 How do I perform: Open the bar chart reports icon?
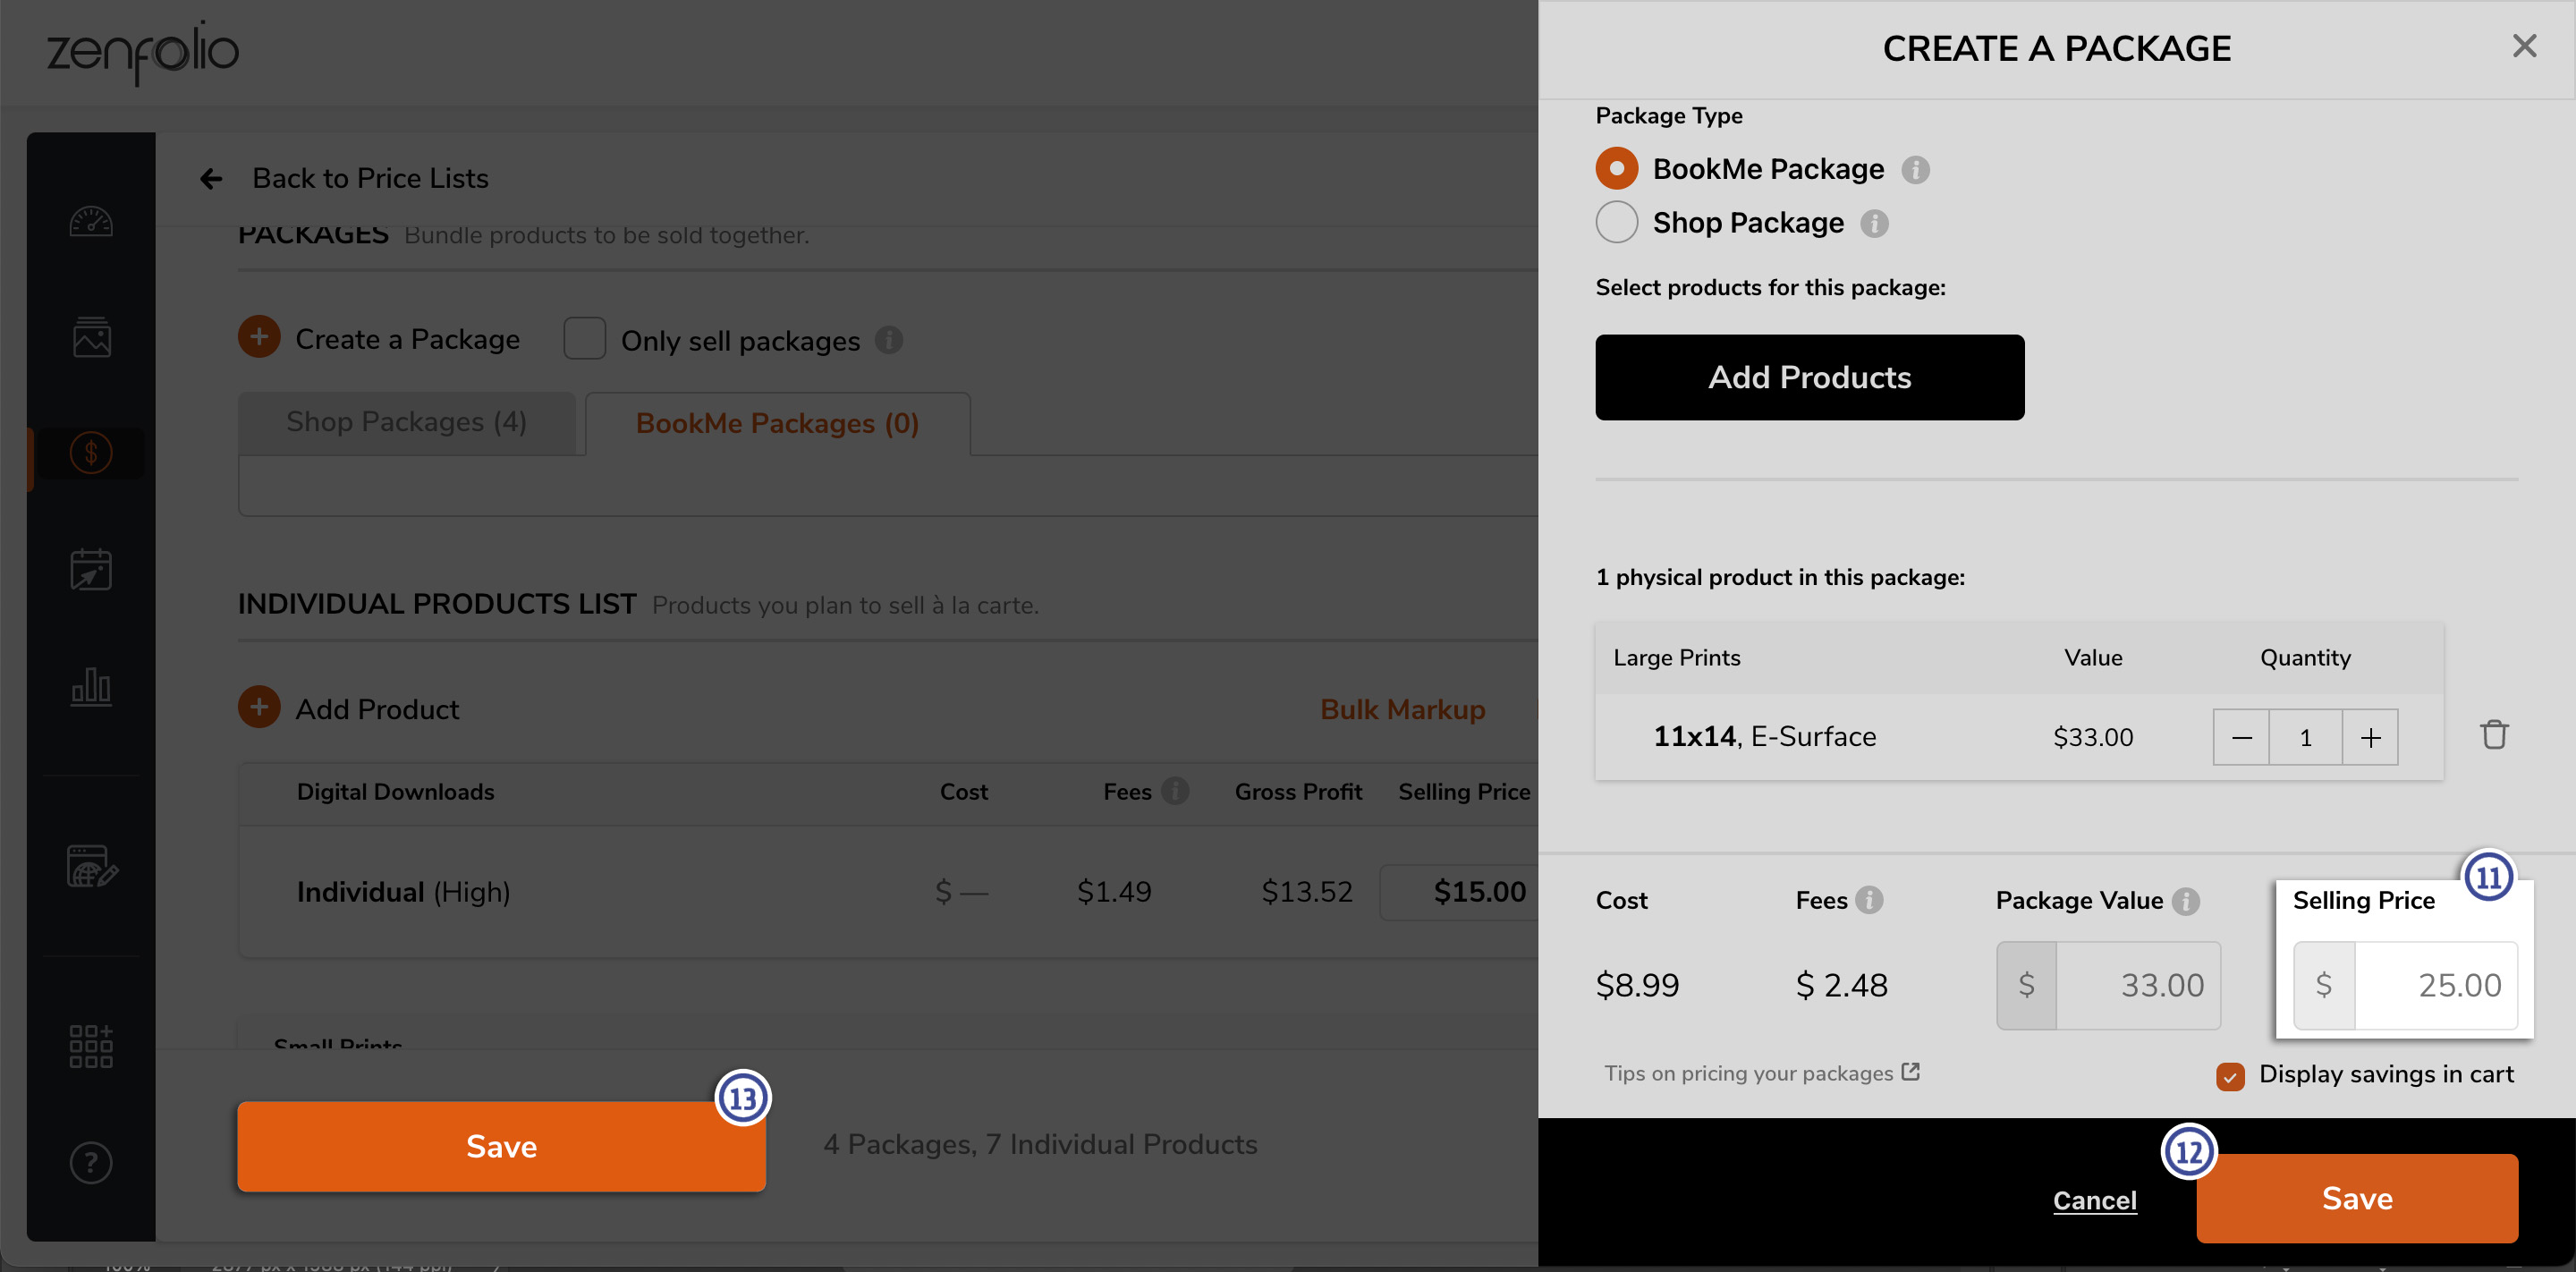click(91, 686)
